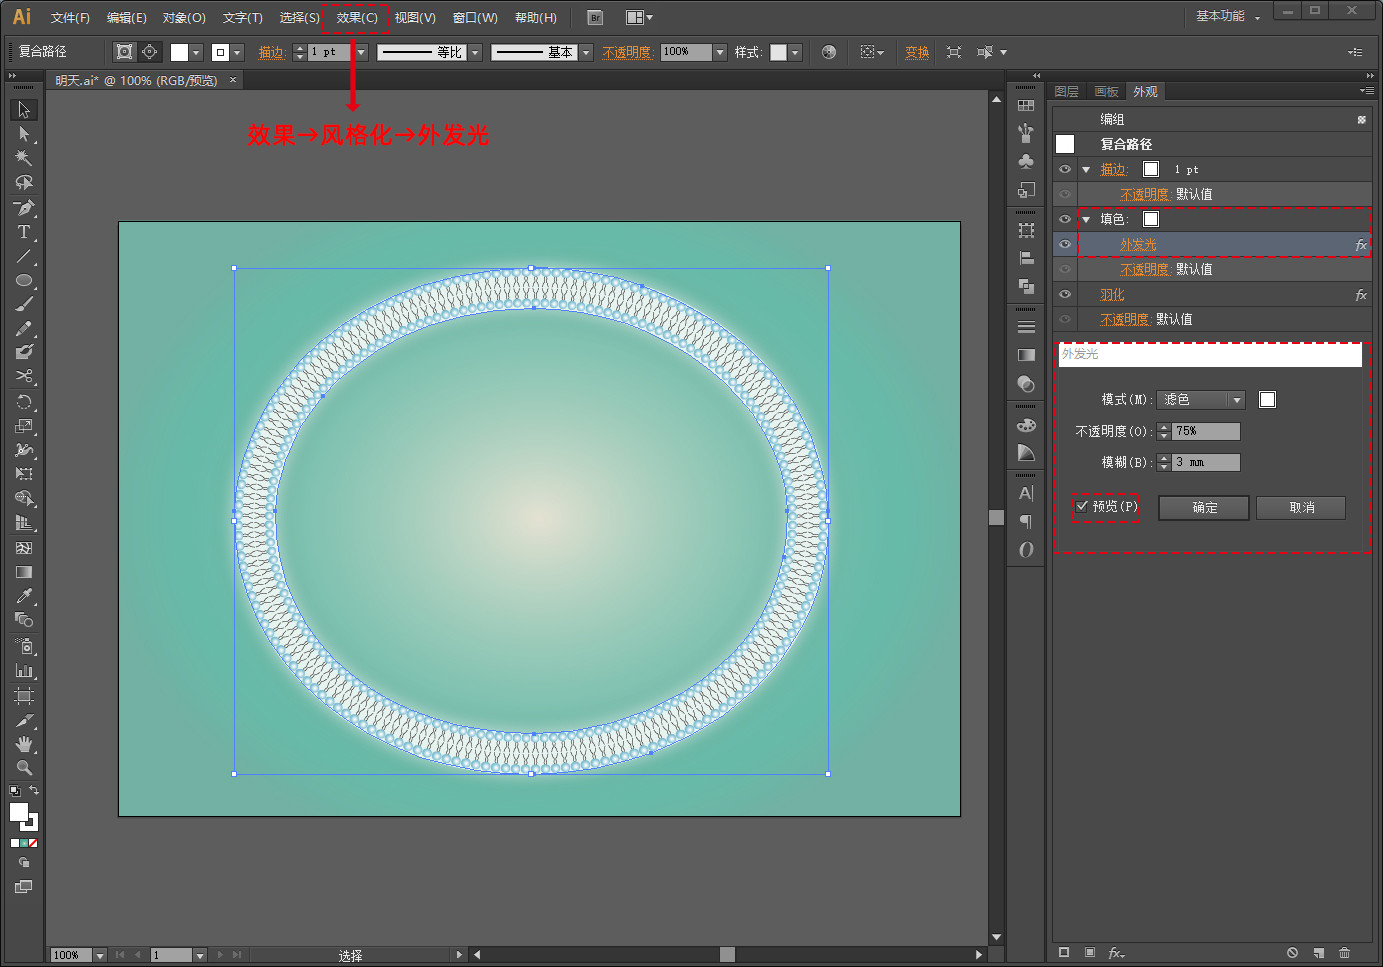Select the Hand tool
The width and height of the screenshot is (1383, 967).
[x=23, y=744]
